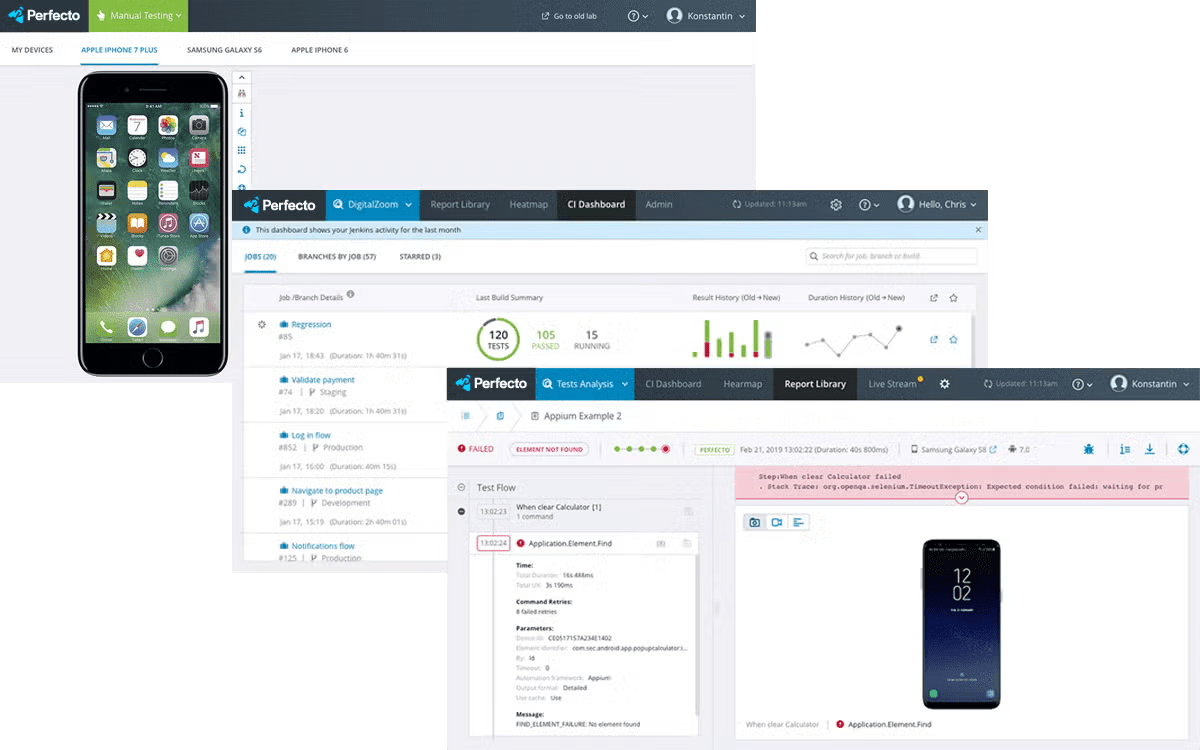Screen dimensions: 1200x750
Task: Open the Validate payment job link
Action: click(x=323, y=380)
